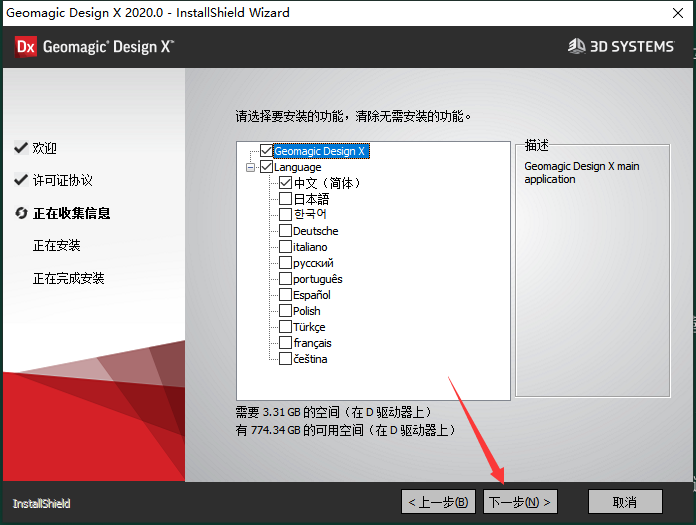This screenshot has width=696, height=525.
Task: Click the français tree row label
Action: [312, 343]
